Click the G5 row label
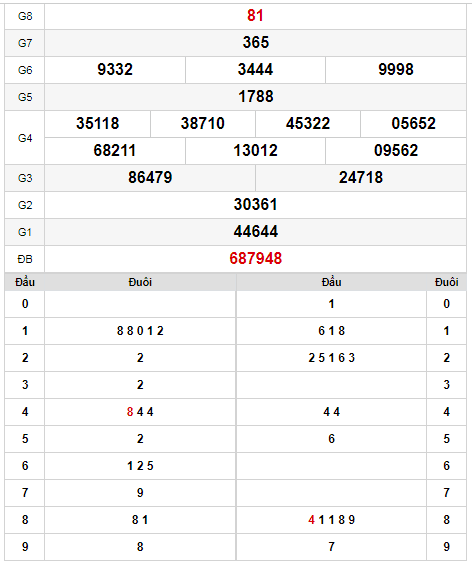The height and width of the screenshot is (563, 472). coord(25,97)
